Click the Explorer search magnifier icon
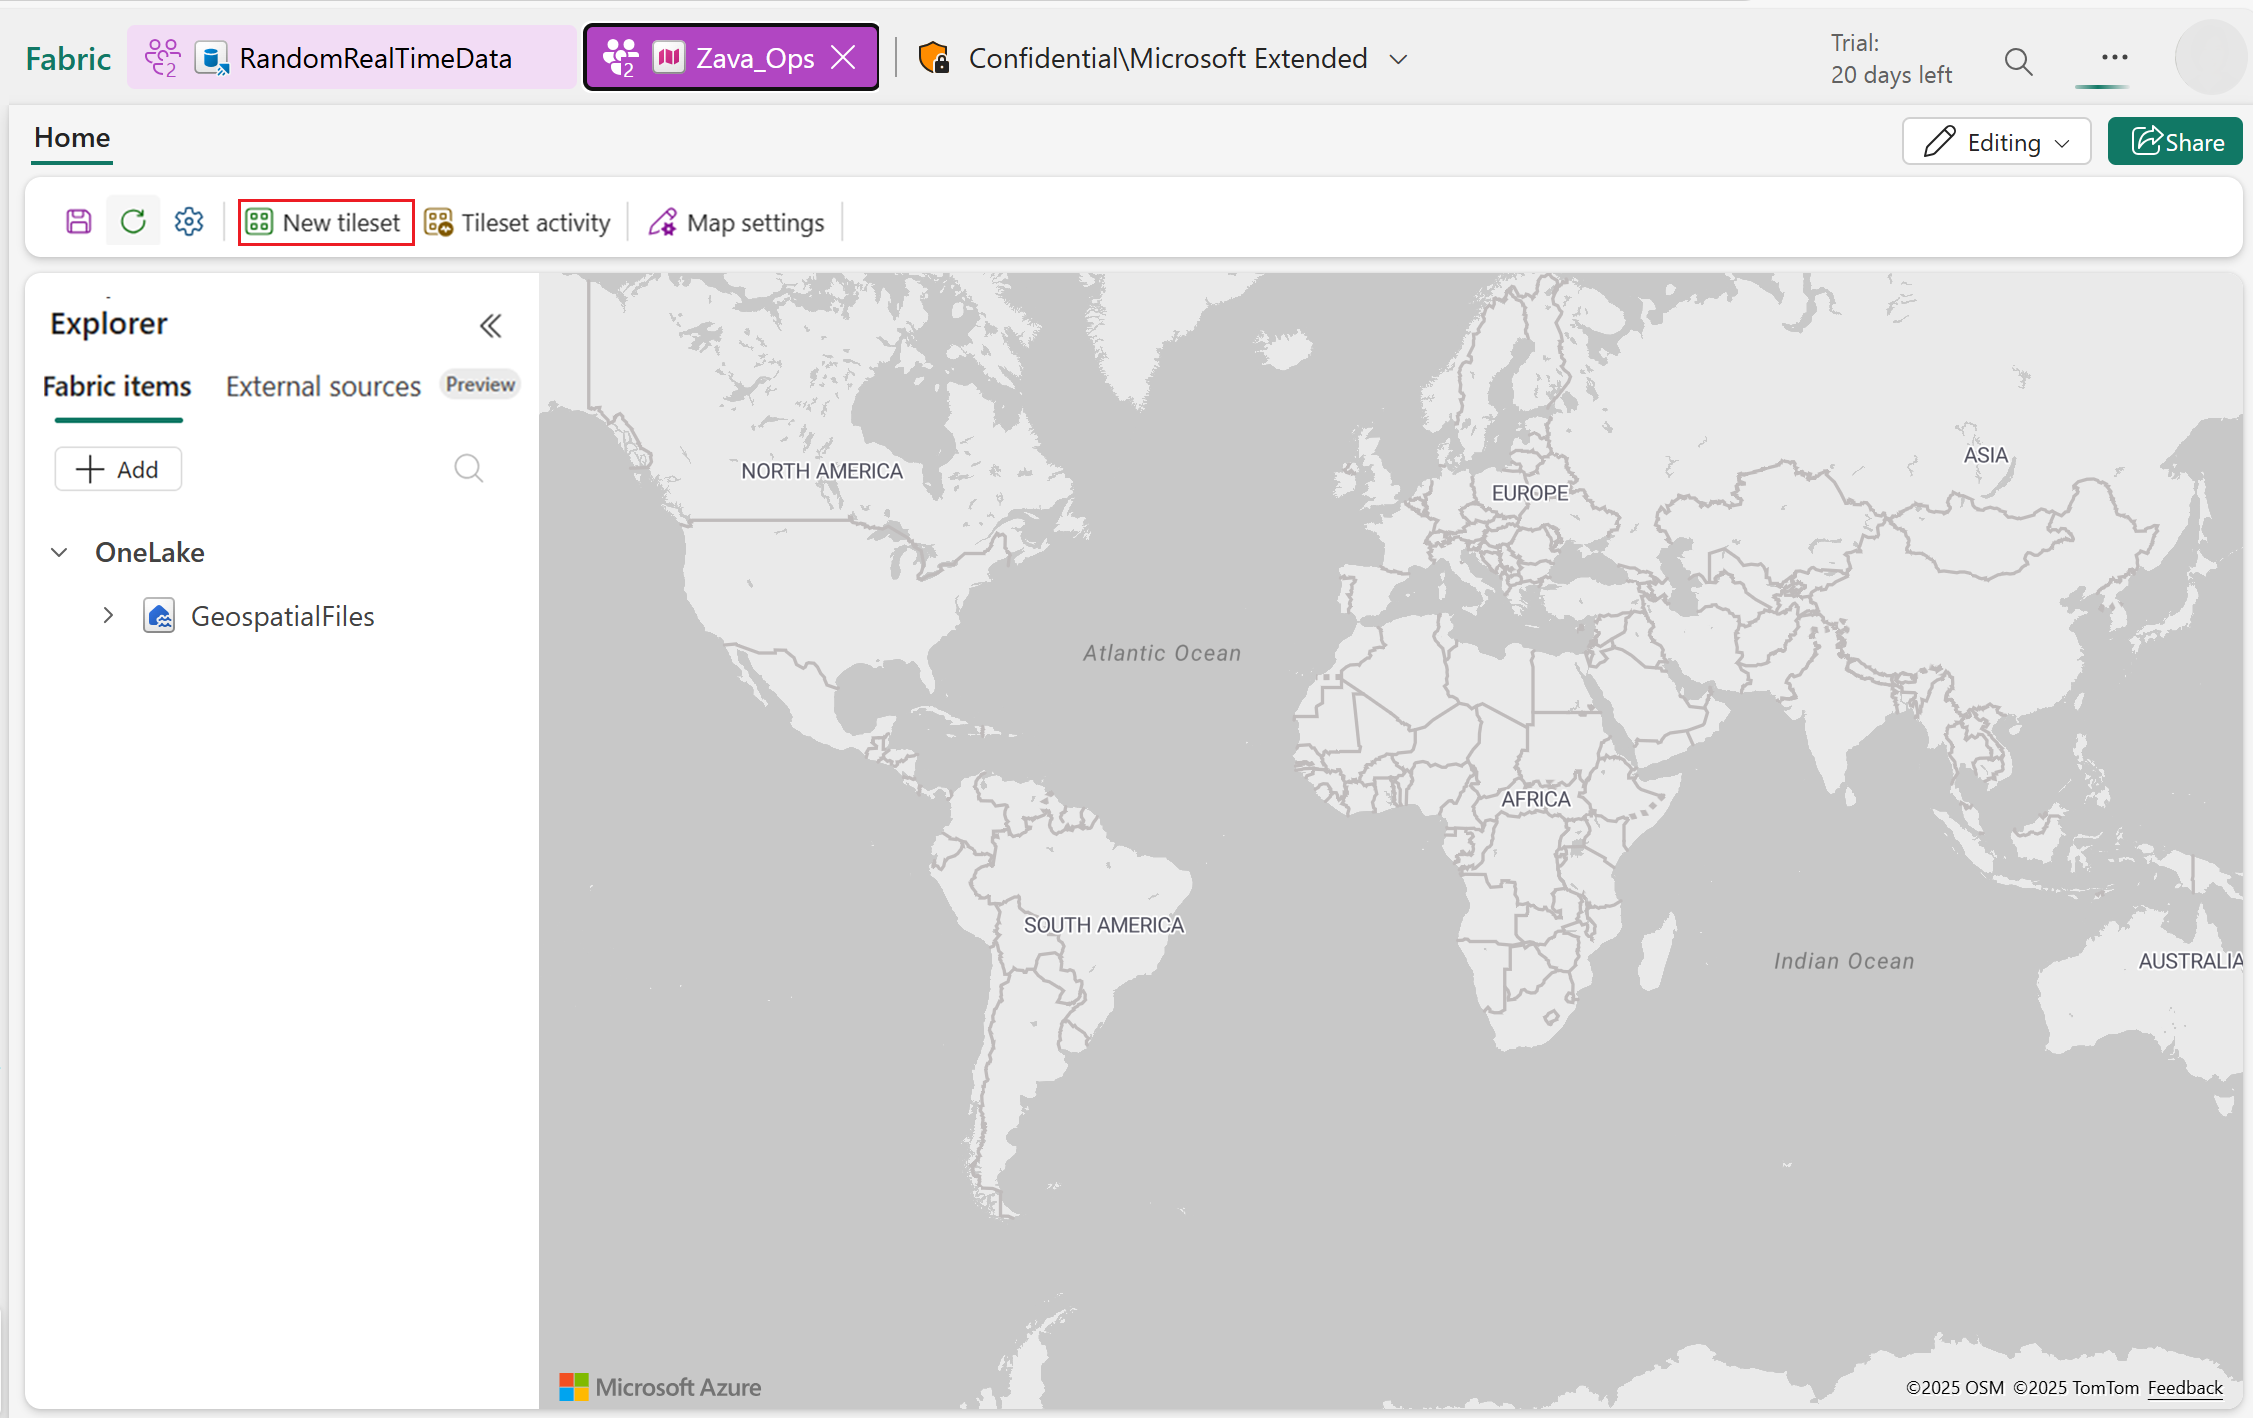This screenshot has width=2253, height=1418. (468, 468)
